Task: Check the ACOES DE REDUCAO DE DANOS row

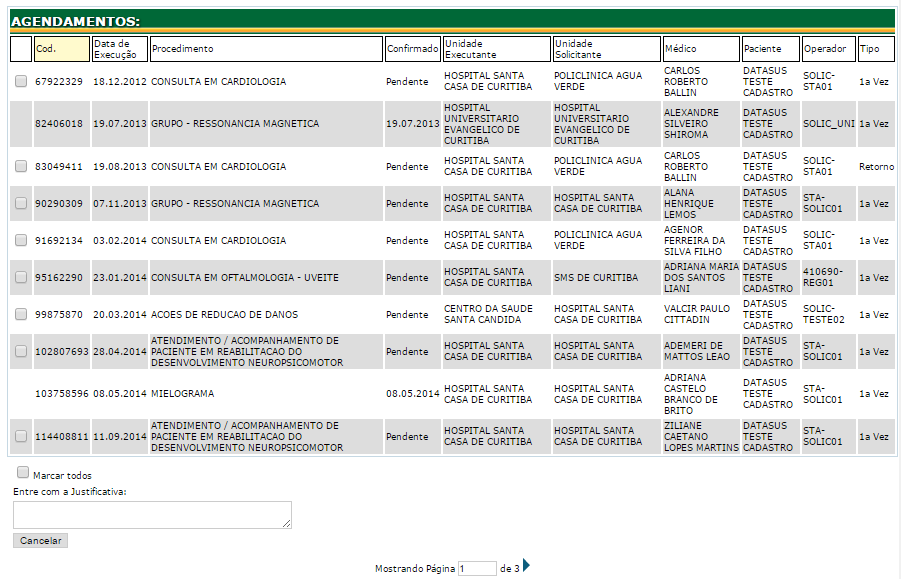Action: [x=22, y=314]
